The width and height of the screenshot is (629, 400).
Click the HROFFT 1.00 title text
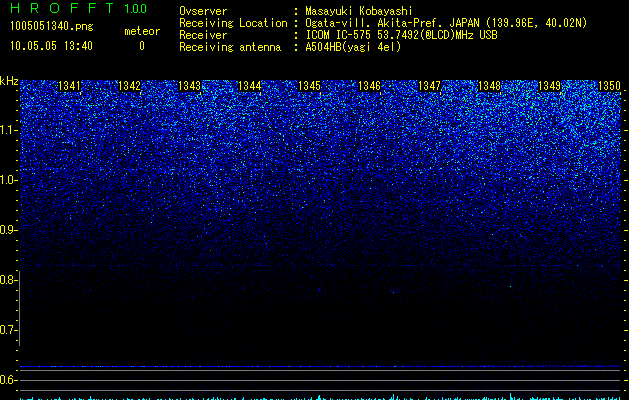tap(78, 8)
